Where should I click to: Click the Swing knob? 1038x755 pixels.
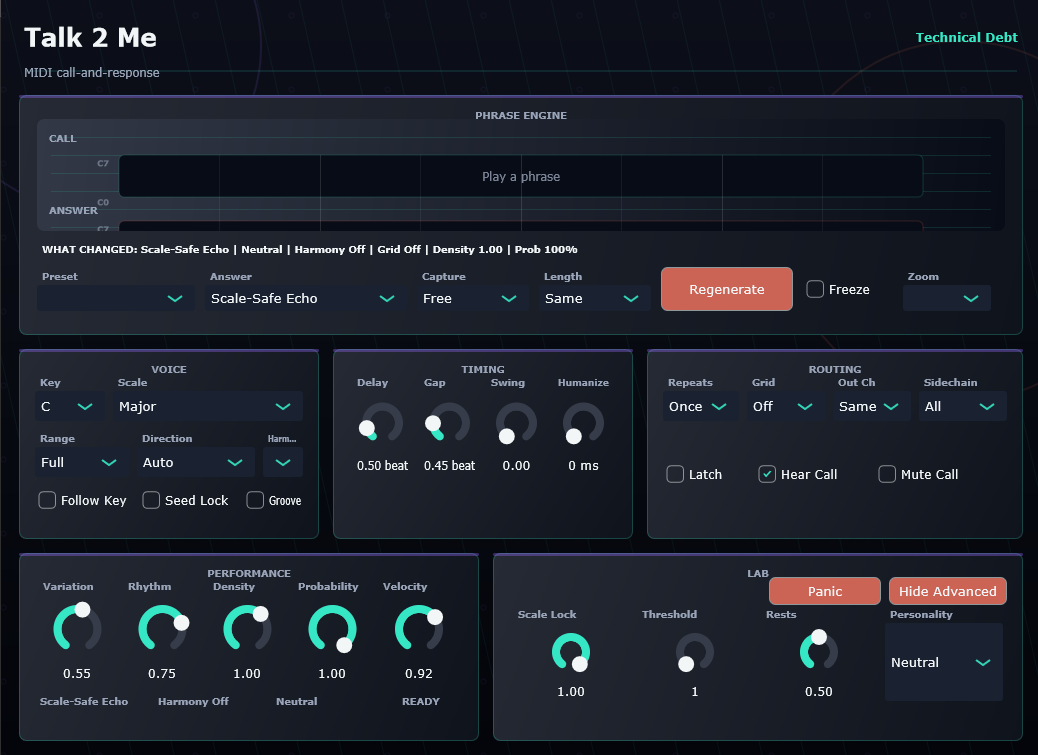516,423
